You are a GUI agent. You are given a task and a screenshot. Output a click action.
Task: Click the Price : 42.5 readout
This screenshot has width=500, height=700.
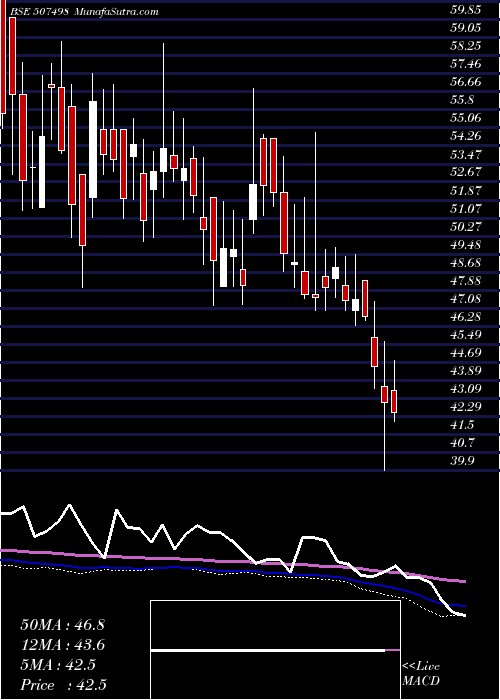(63, 685)
